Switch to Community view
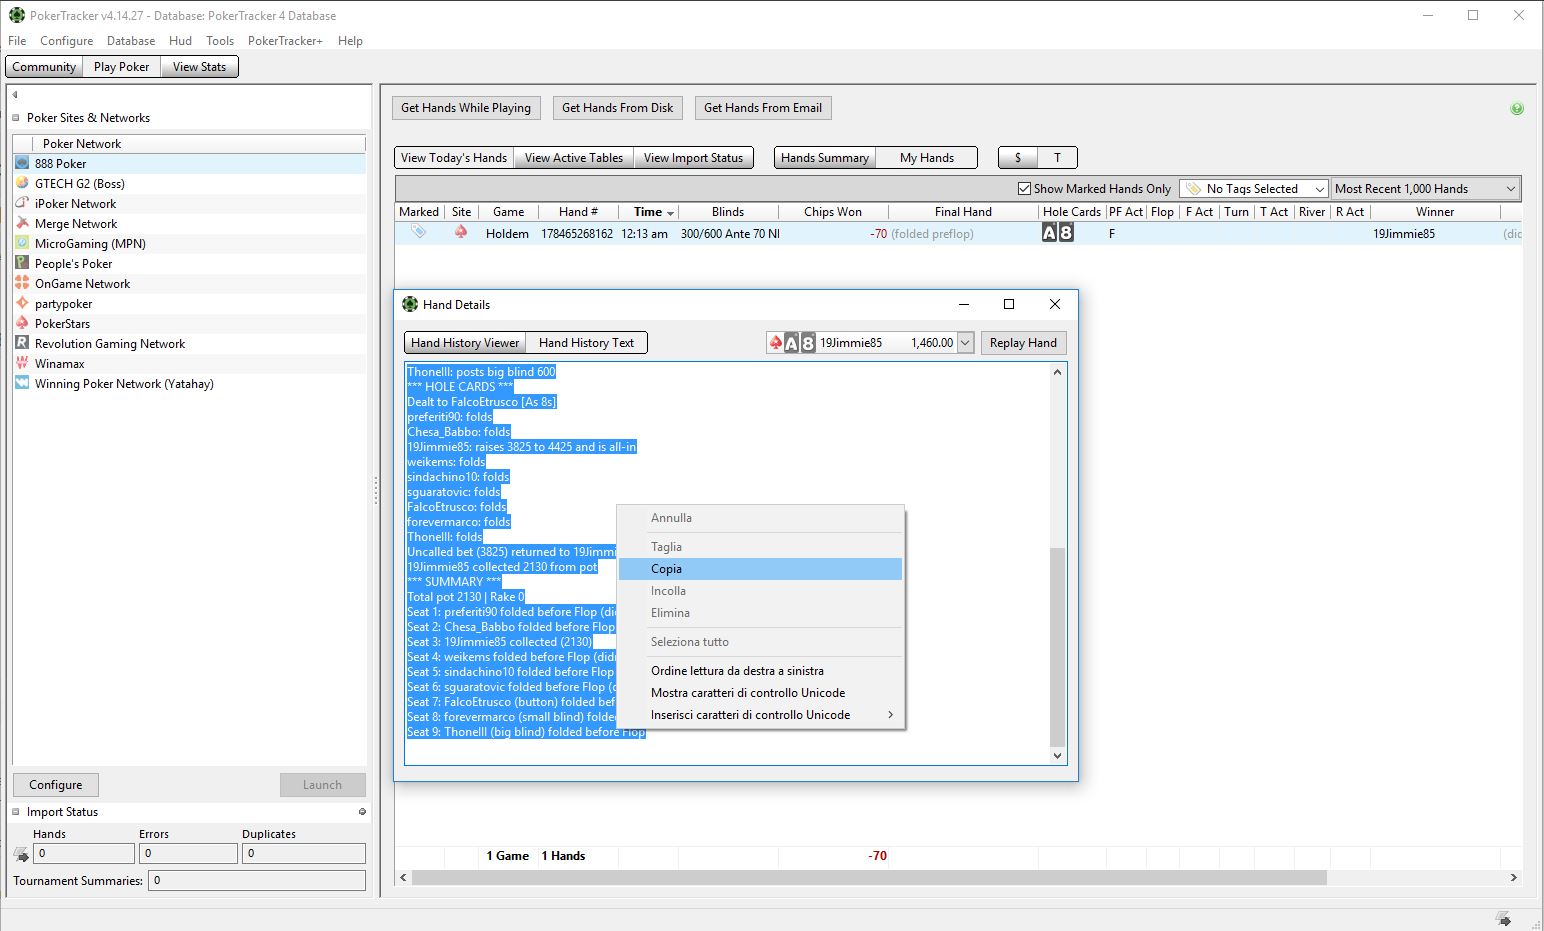 pyautogui.click(x=44, y=67)
